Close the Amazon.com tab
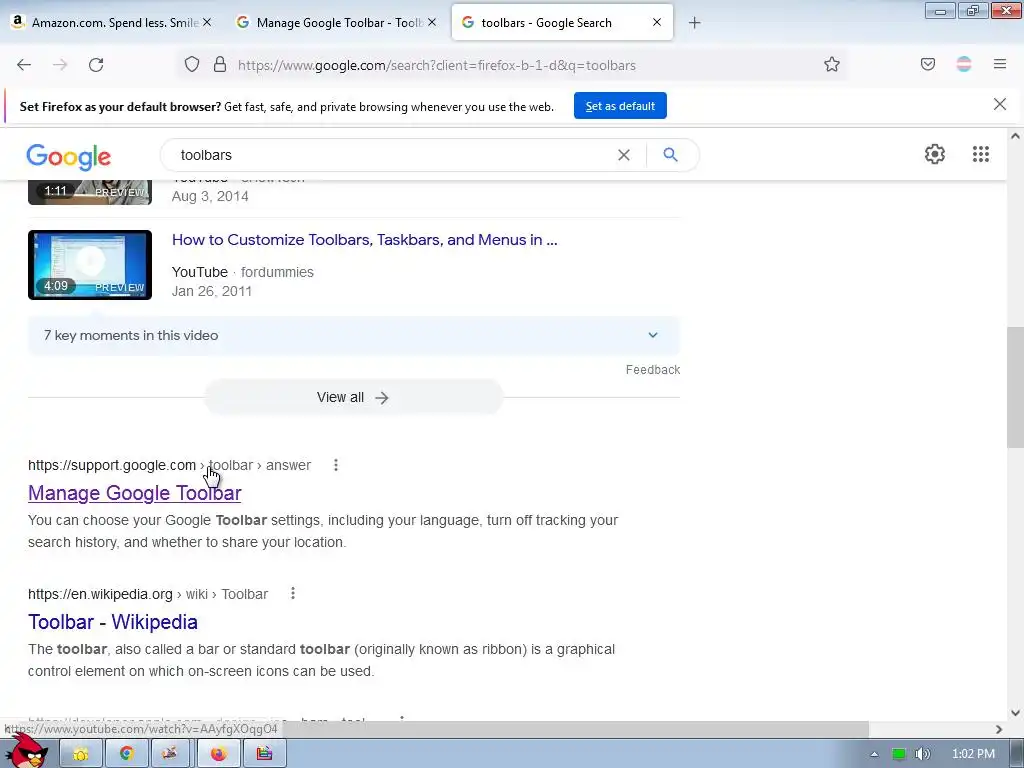 pos(207,22)
